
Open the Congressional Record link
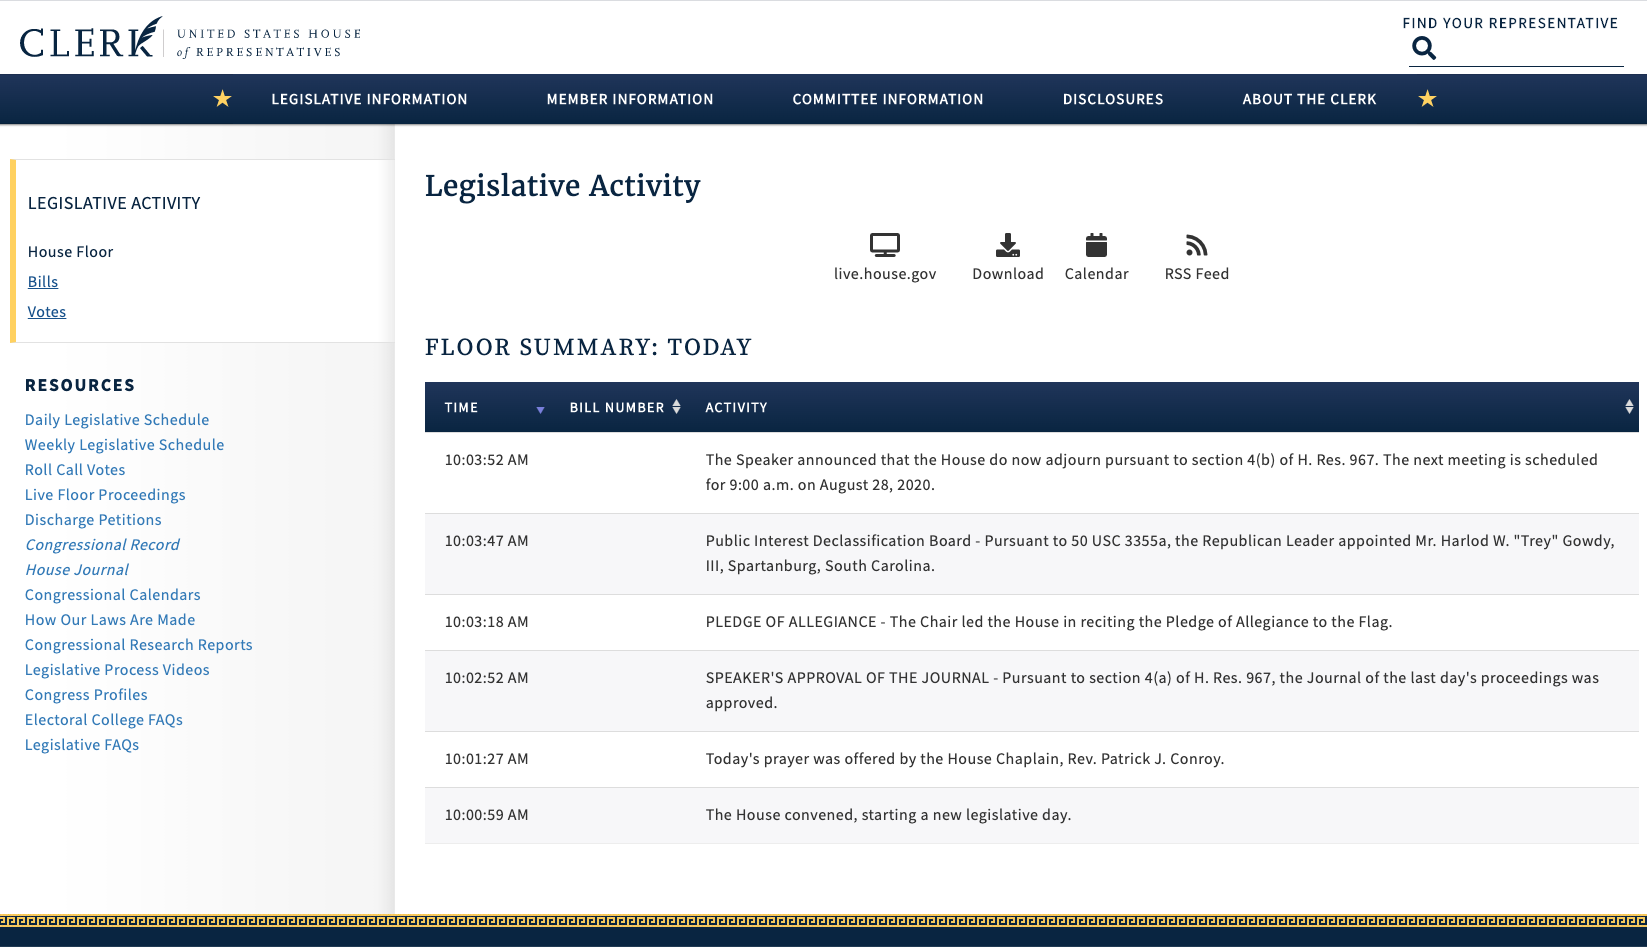[102, 545]
